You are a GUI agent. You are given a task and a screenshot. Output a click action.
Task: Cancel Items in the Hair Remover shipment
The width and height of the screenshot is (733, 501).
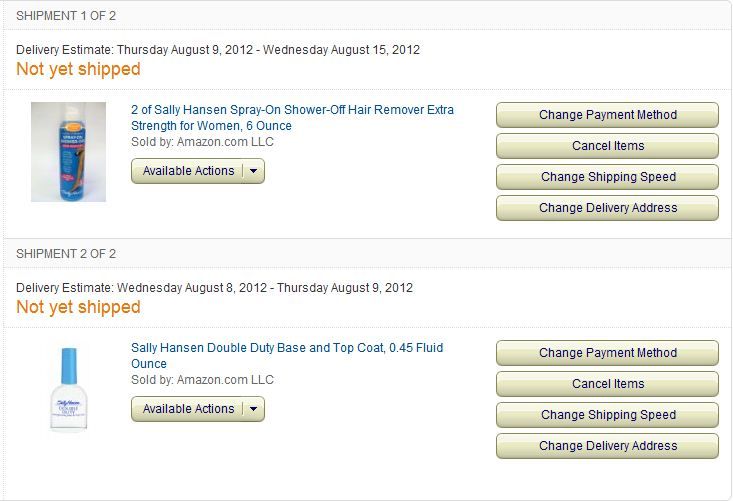coord(607,146)
